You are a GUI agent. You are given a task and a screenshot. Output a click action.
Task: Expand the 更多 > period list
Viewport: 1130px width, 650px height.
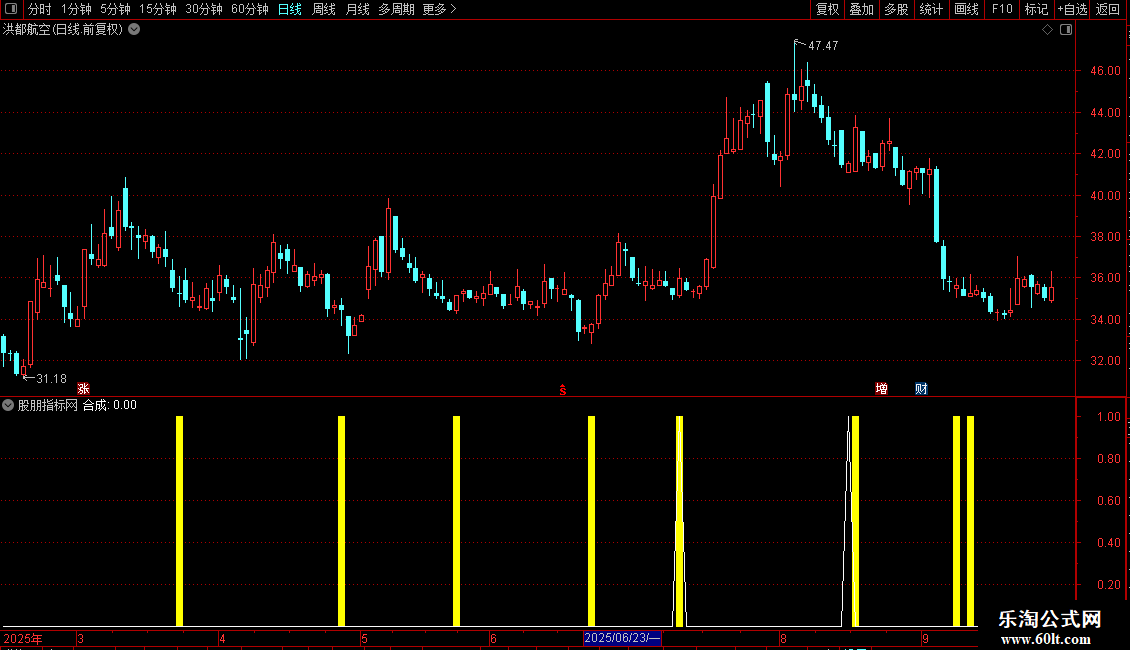pyautogui.click(x=440, y=9)
